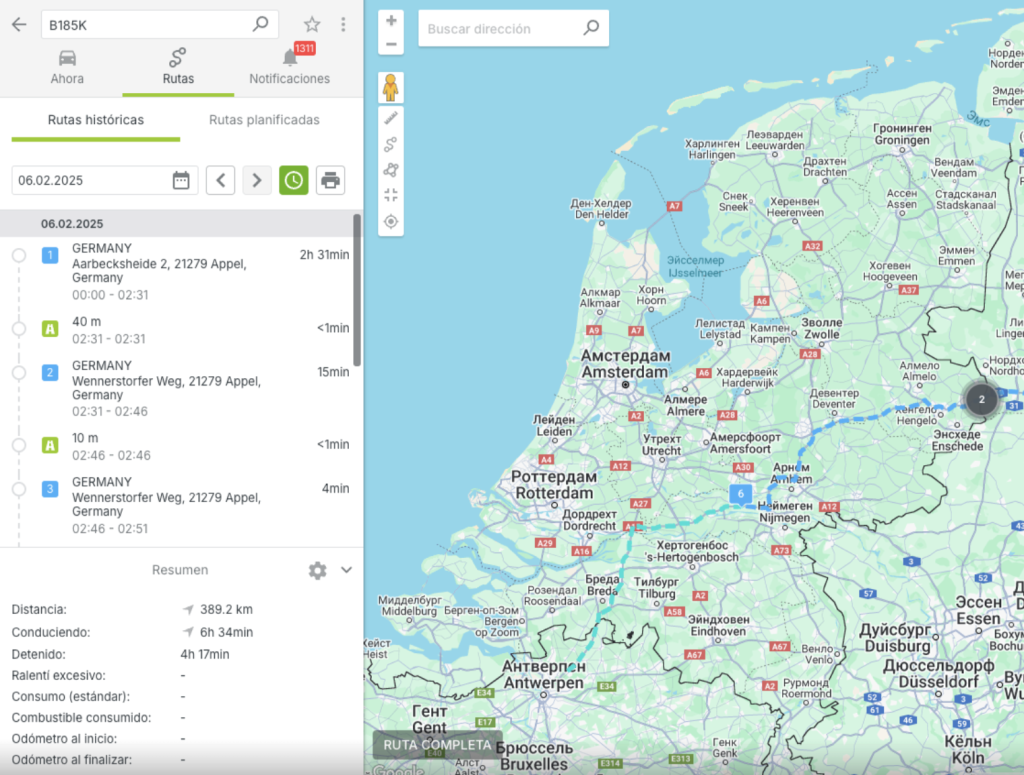Click the route list vertical scrollbar
Screen dimensions: 1024x775
point(357,290)
